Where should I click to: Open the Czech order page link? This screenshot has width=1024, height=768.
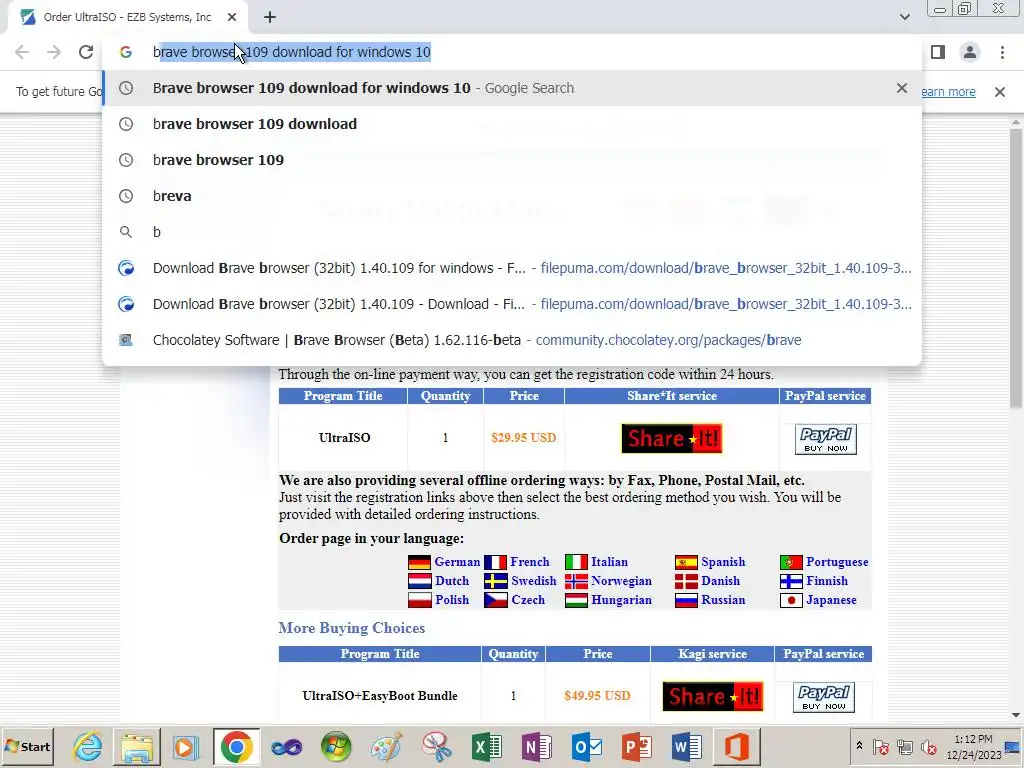[x=528, y=600]
